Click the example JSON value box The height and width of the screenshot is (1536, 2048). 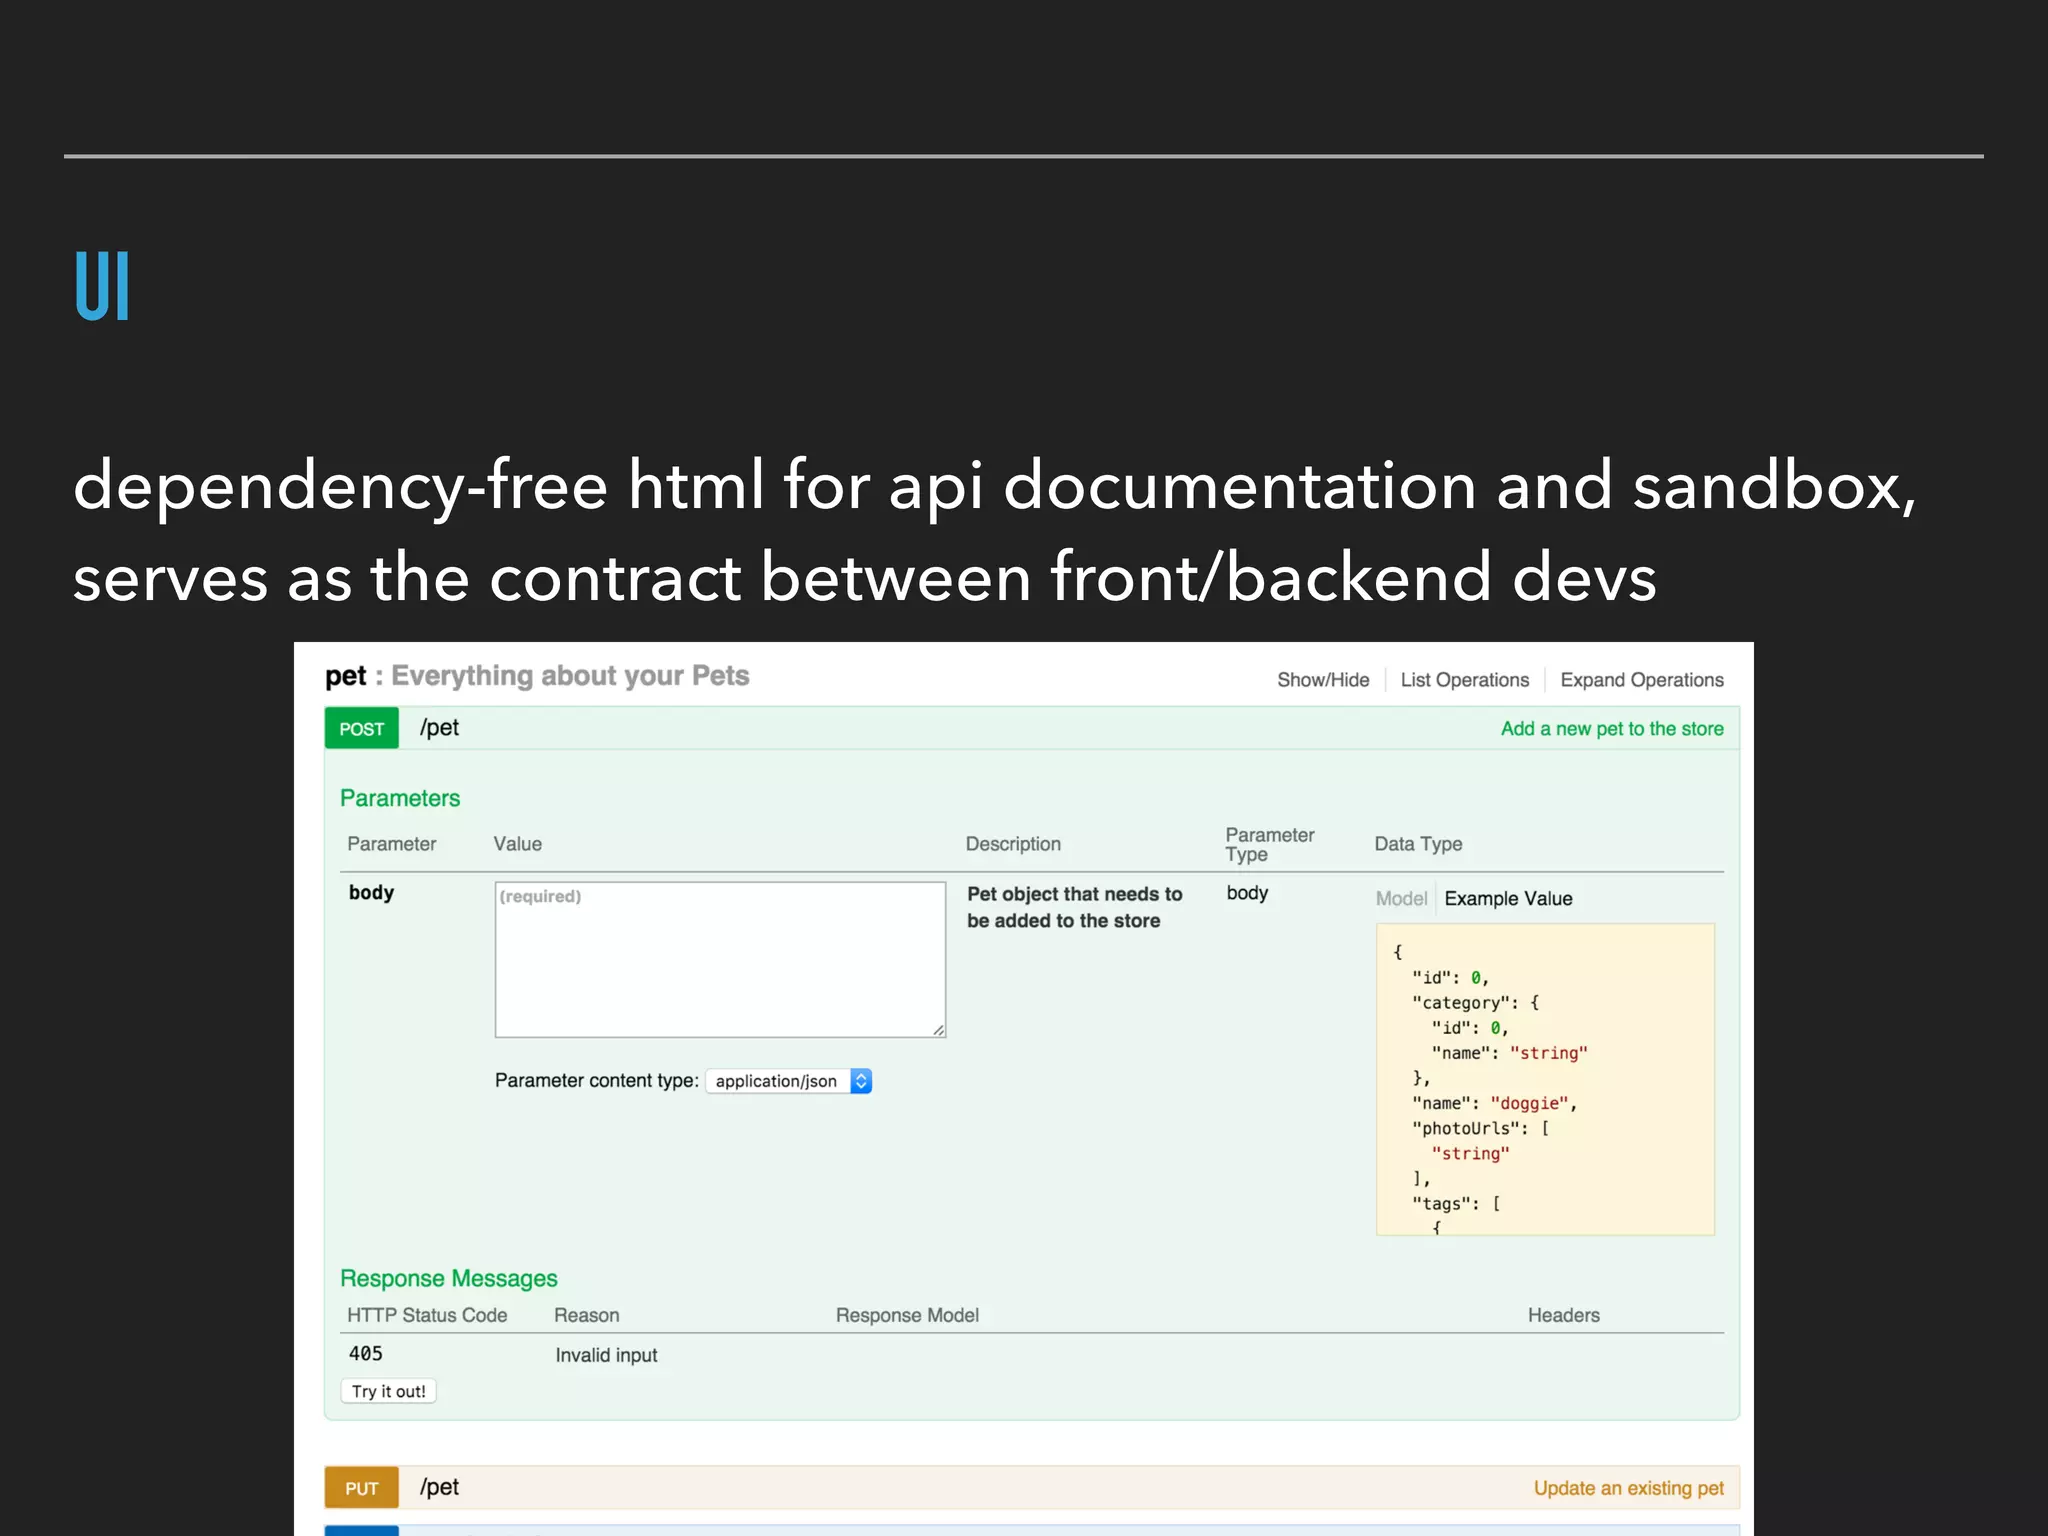click(1545, 1079)
